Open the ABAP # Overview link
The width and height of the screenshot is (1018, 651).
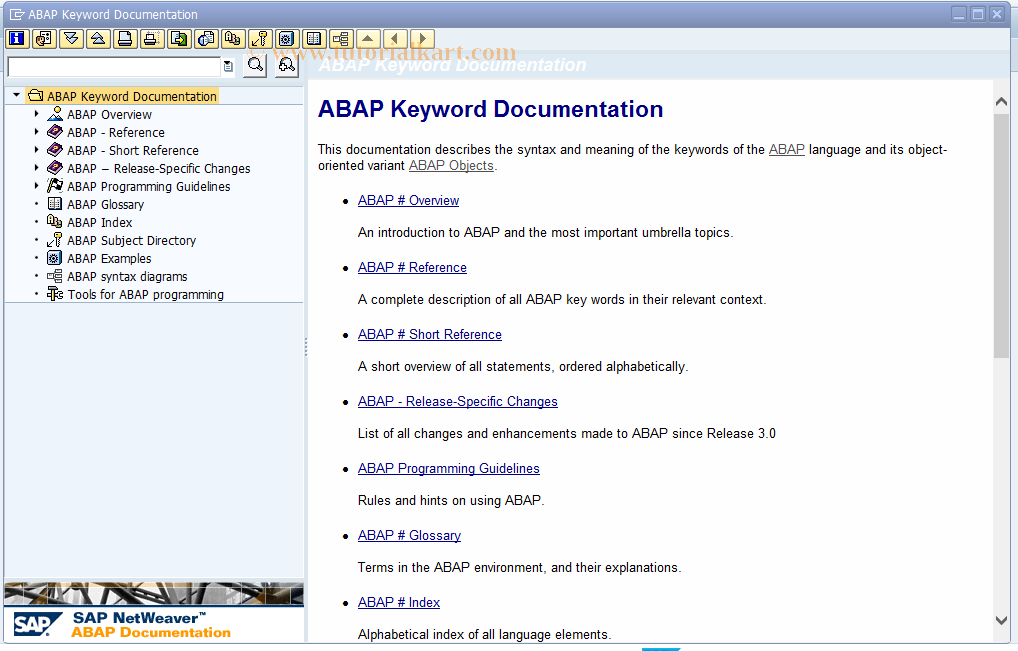tap(408, 201)
